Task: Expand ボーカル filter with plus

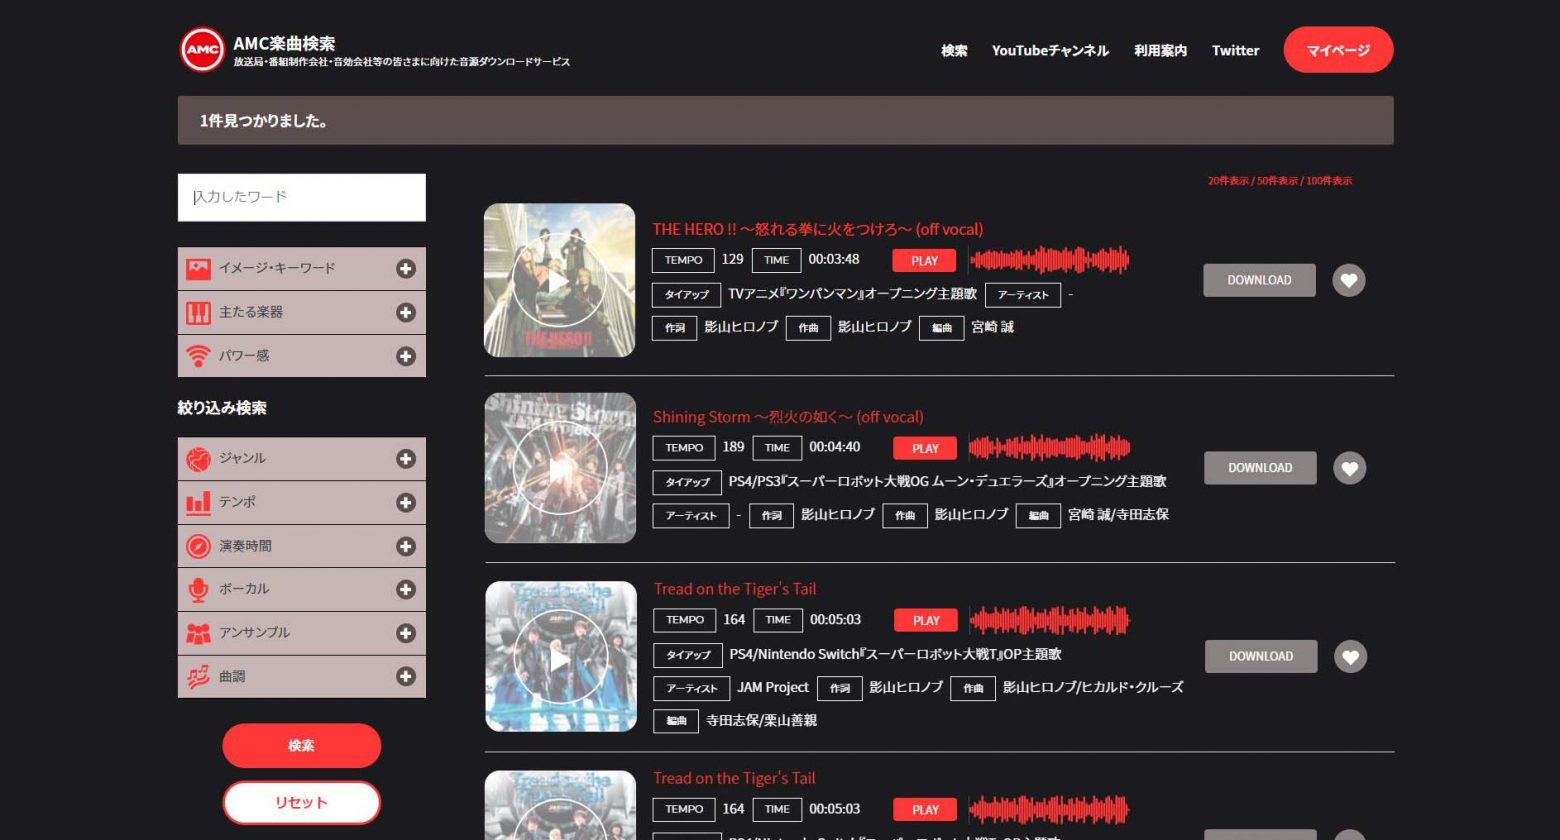Action: (405, 589)
